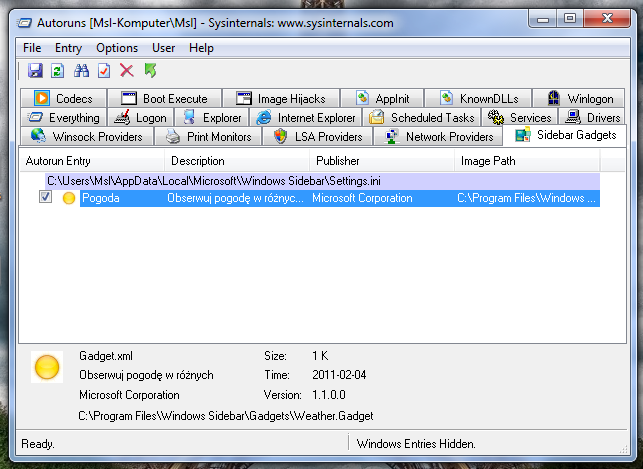Click the Refresh toolbar icon

[57, 71]
